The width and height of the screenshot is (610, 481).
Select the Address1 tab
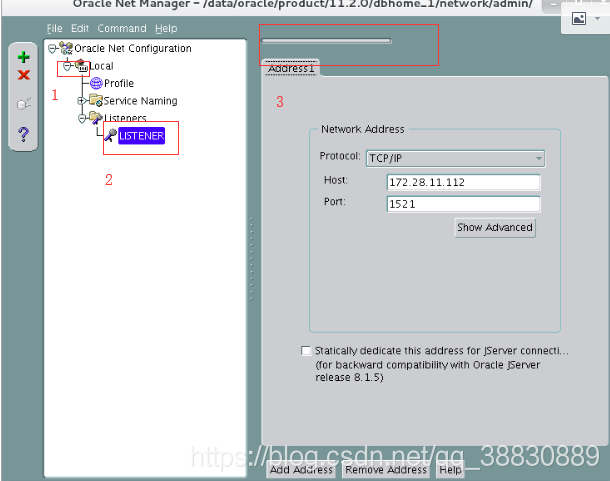coord(291,68)
